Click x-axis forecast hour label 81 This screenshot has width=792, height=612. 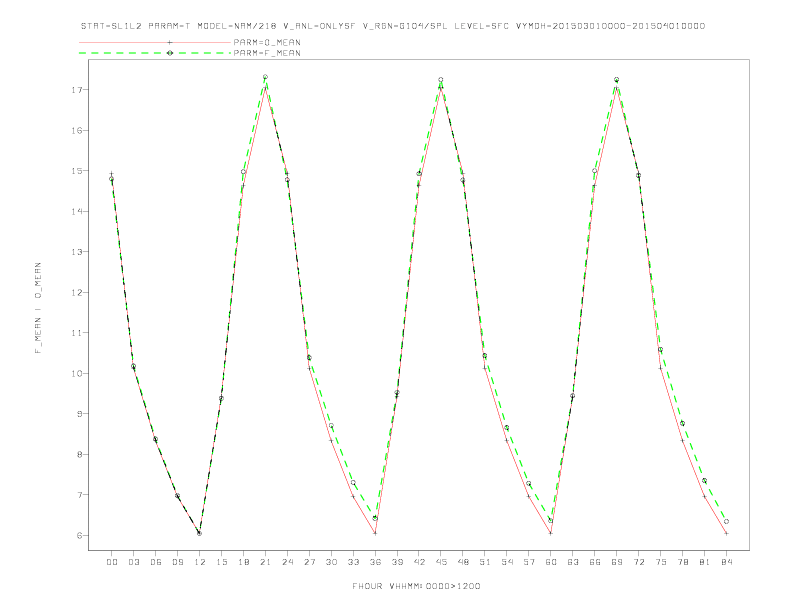tap(704, 562)
